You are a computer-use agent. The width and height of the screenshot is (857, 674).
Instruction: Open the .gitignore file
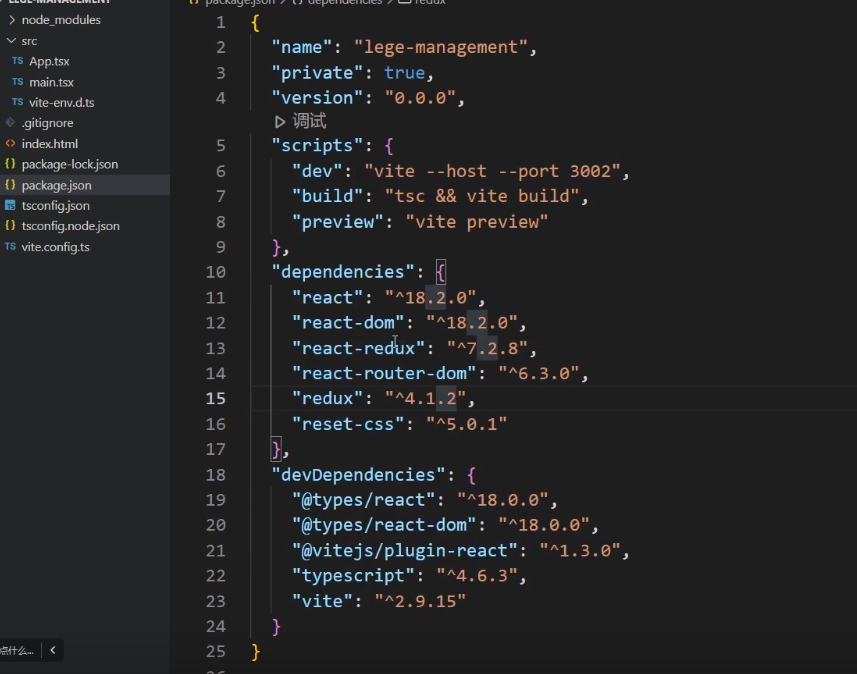click(48, 123)
